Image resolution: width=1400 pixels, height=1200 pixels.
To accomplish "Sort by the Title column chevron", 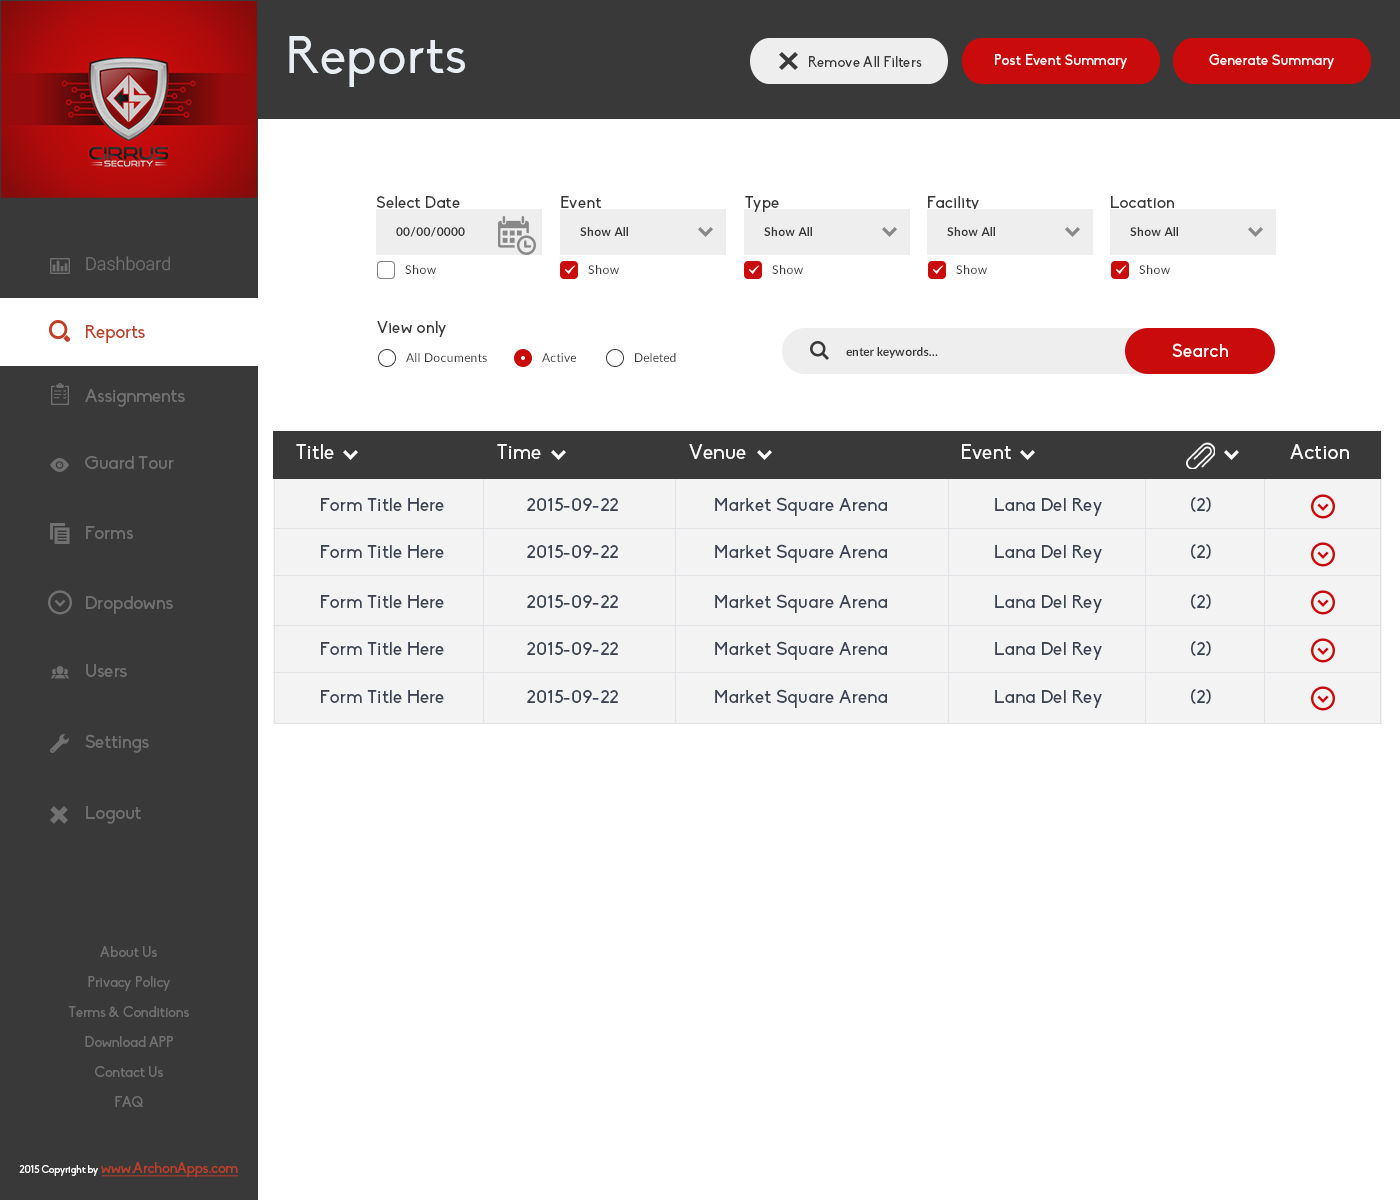I will click(x=351, y=455).
